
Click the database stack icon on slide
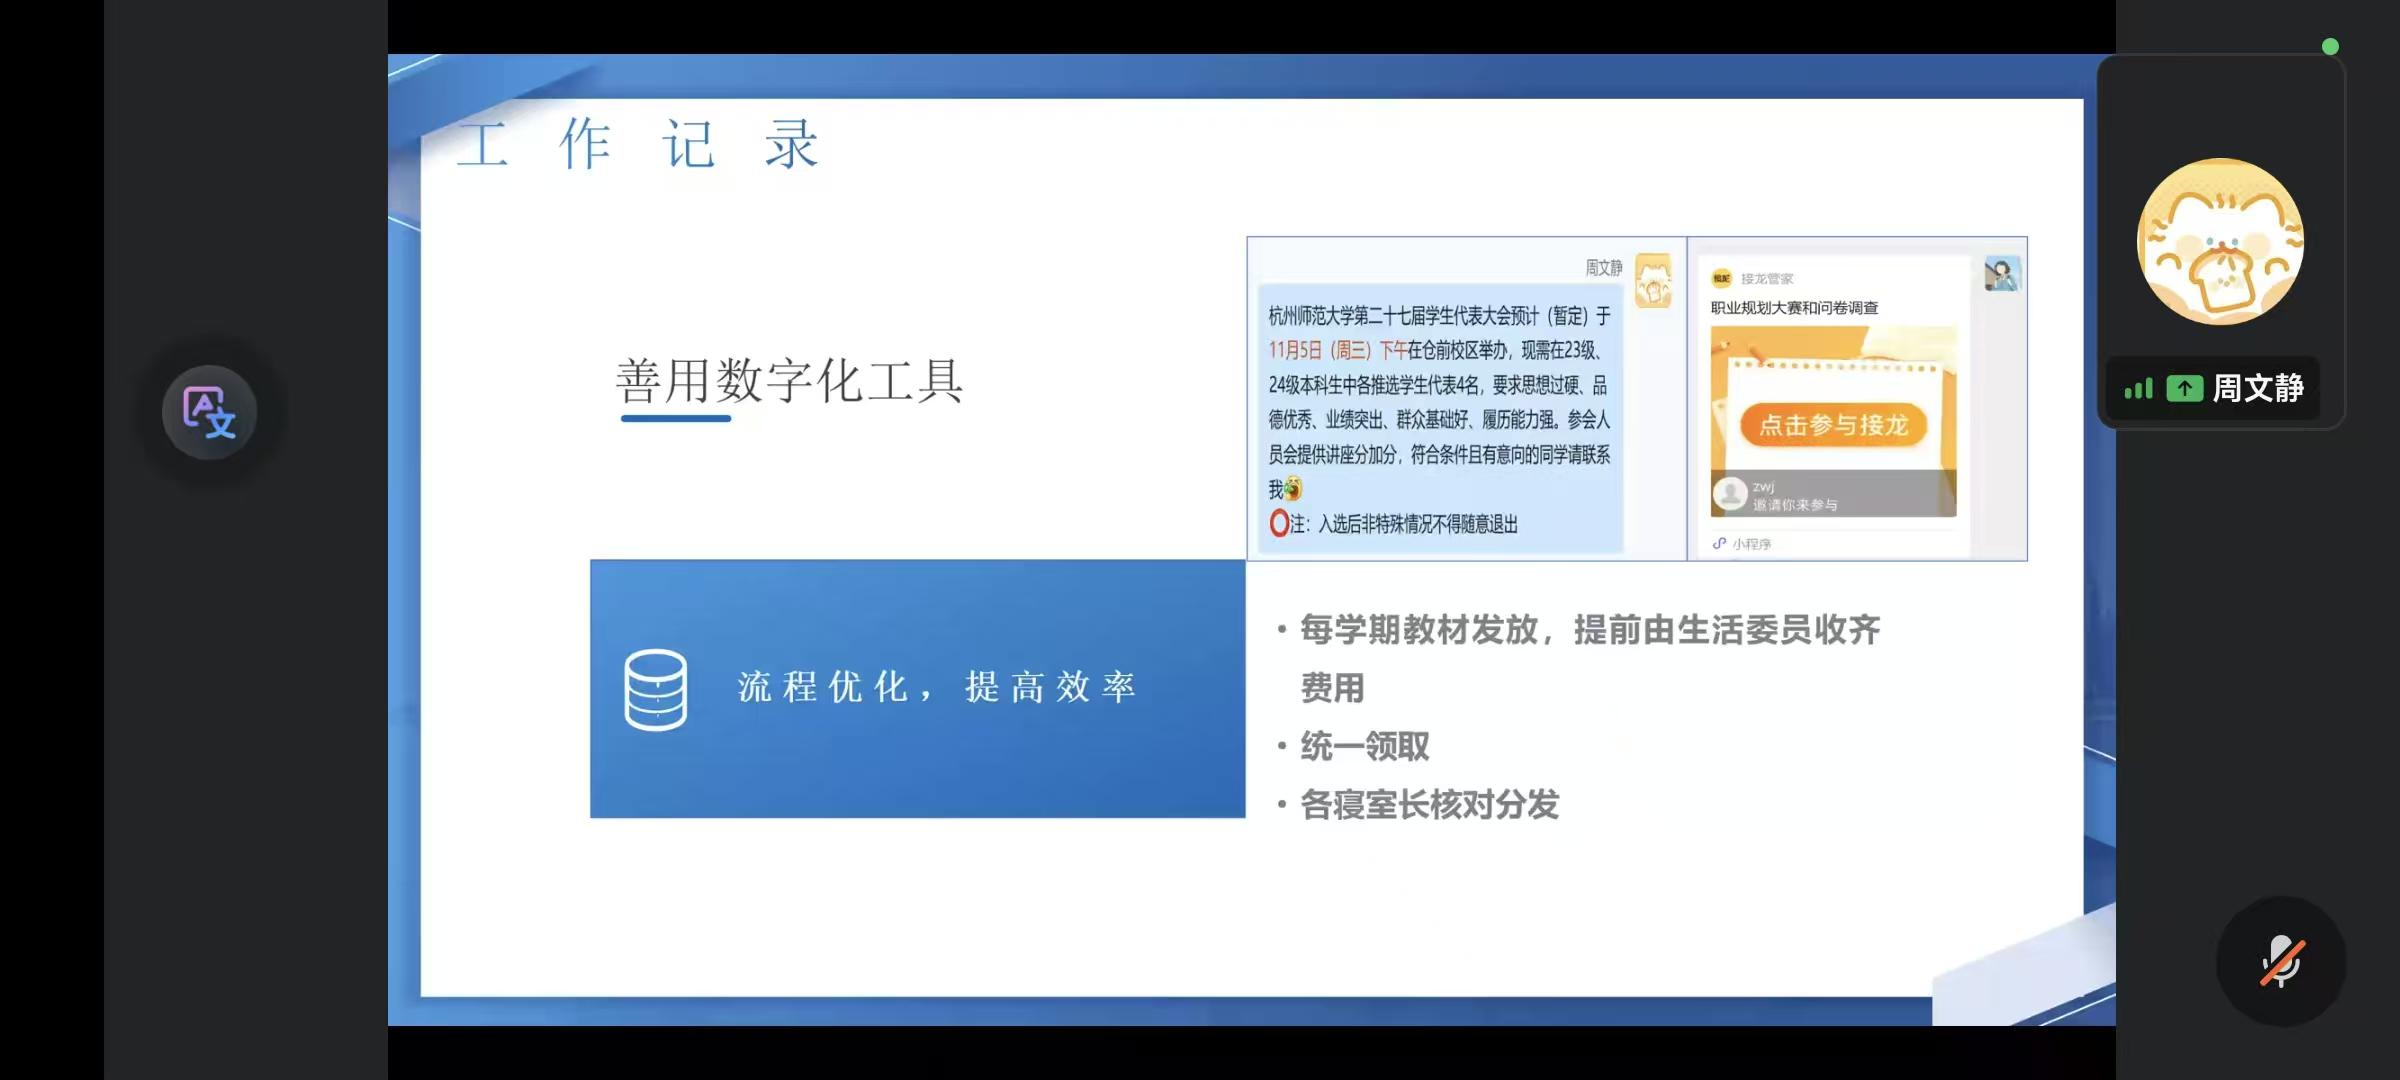click(x=656, y=690)
